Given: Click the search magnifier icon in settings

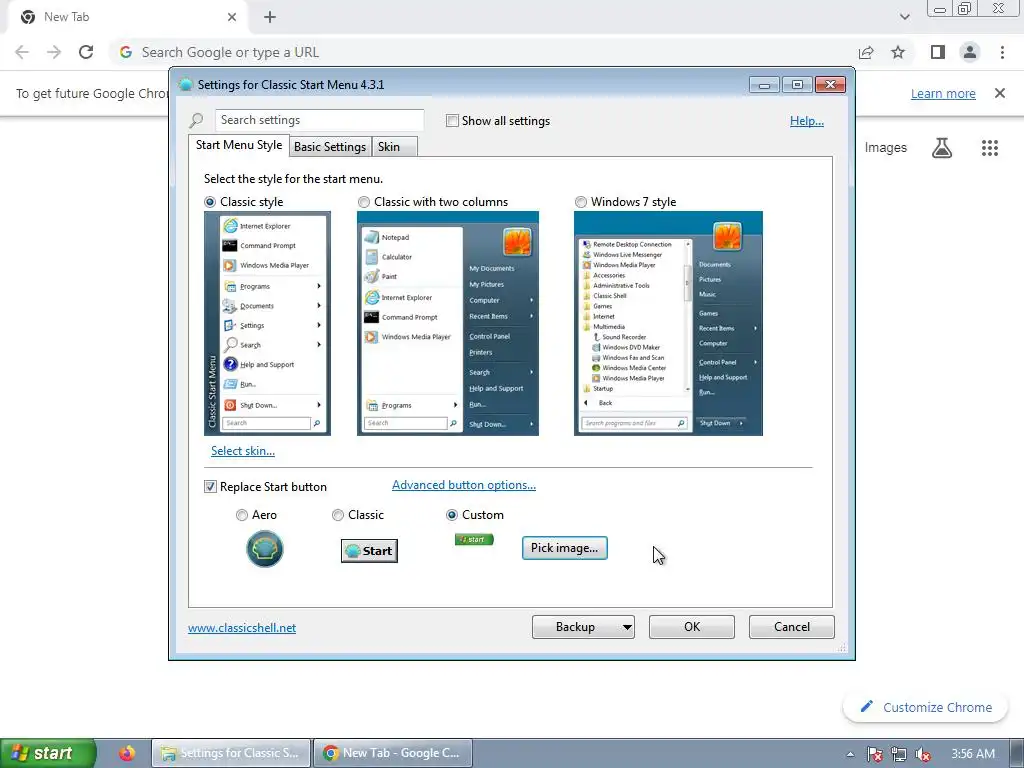Looking at the screenshot, I should [196, 120].
